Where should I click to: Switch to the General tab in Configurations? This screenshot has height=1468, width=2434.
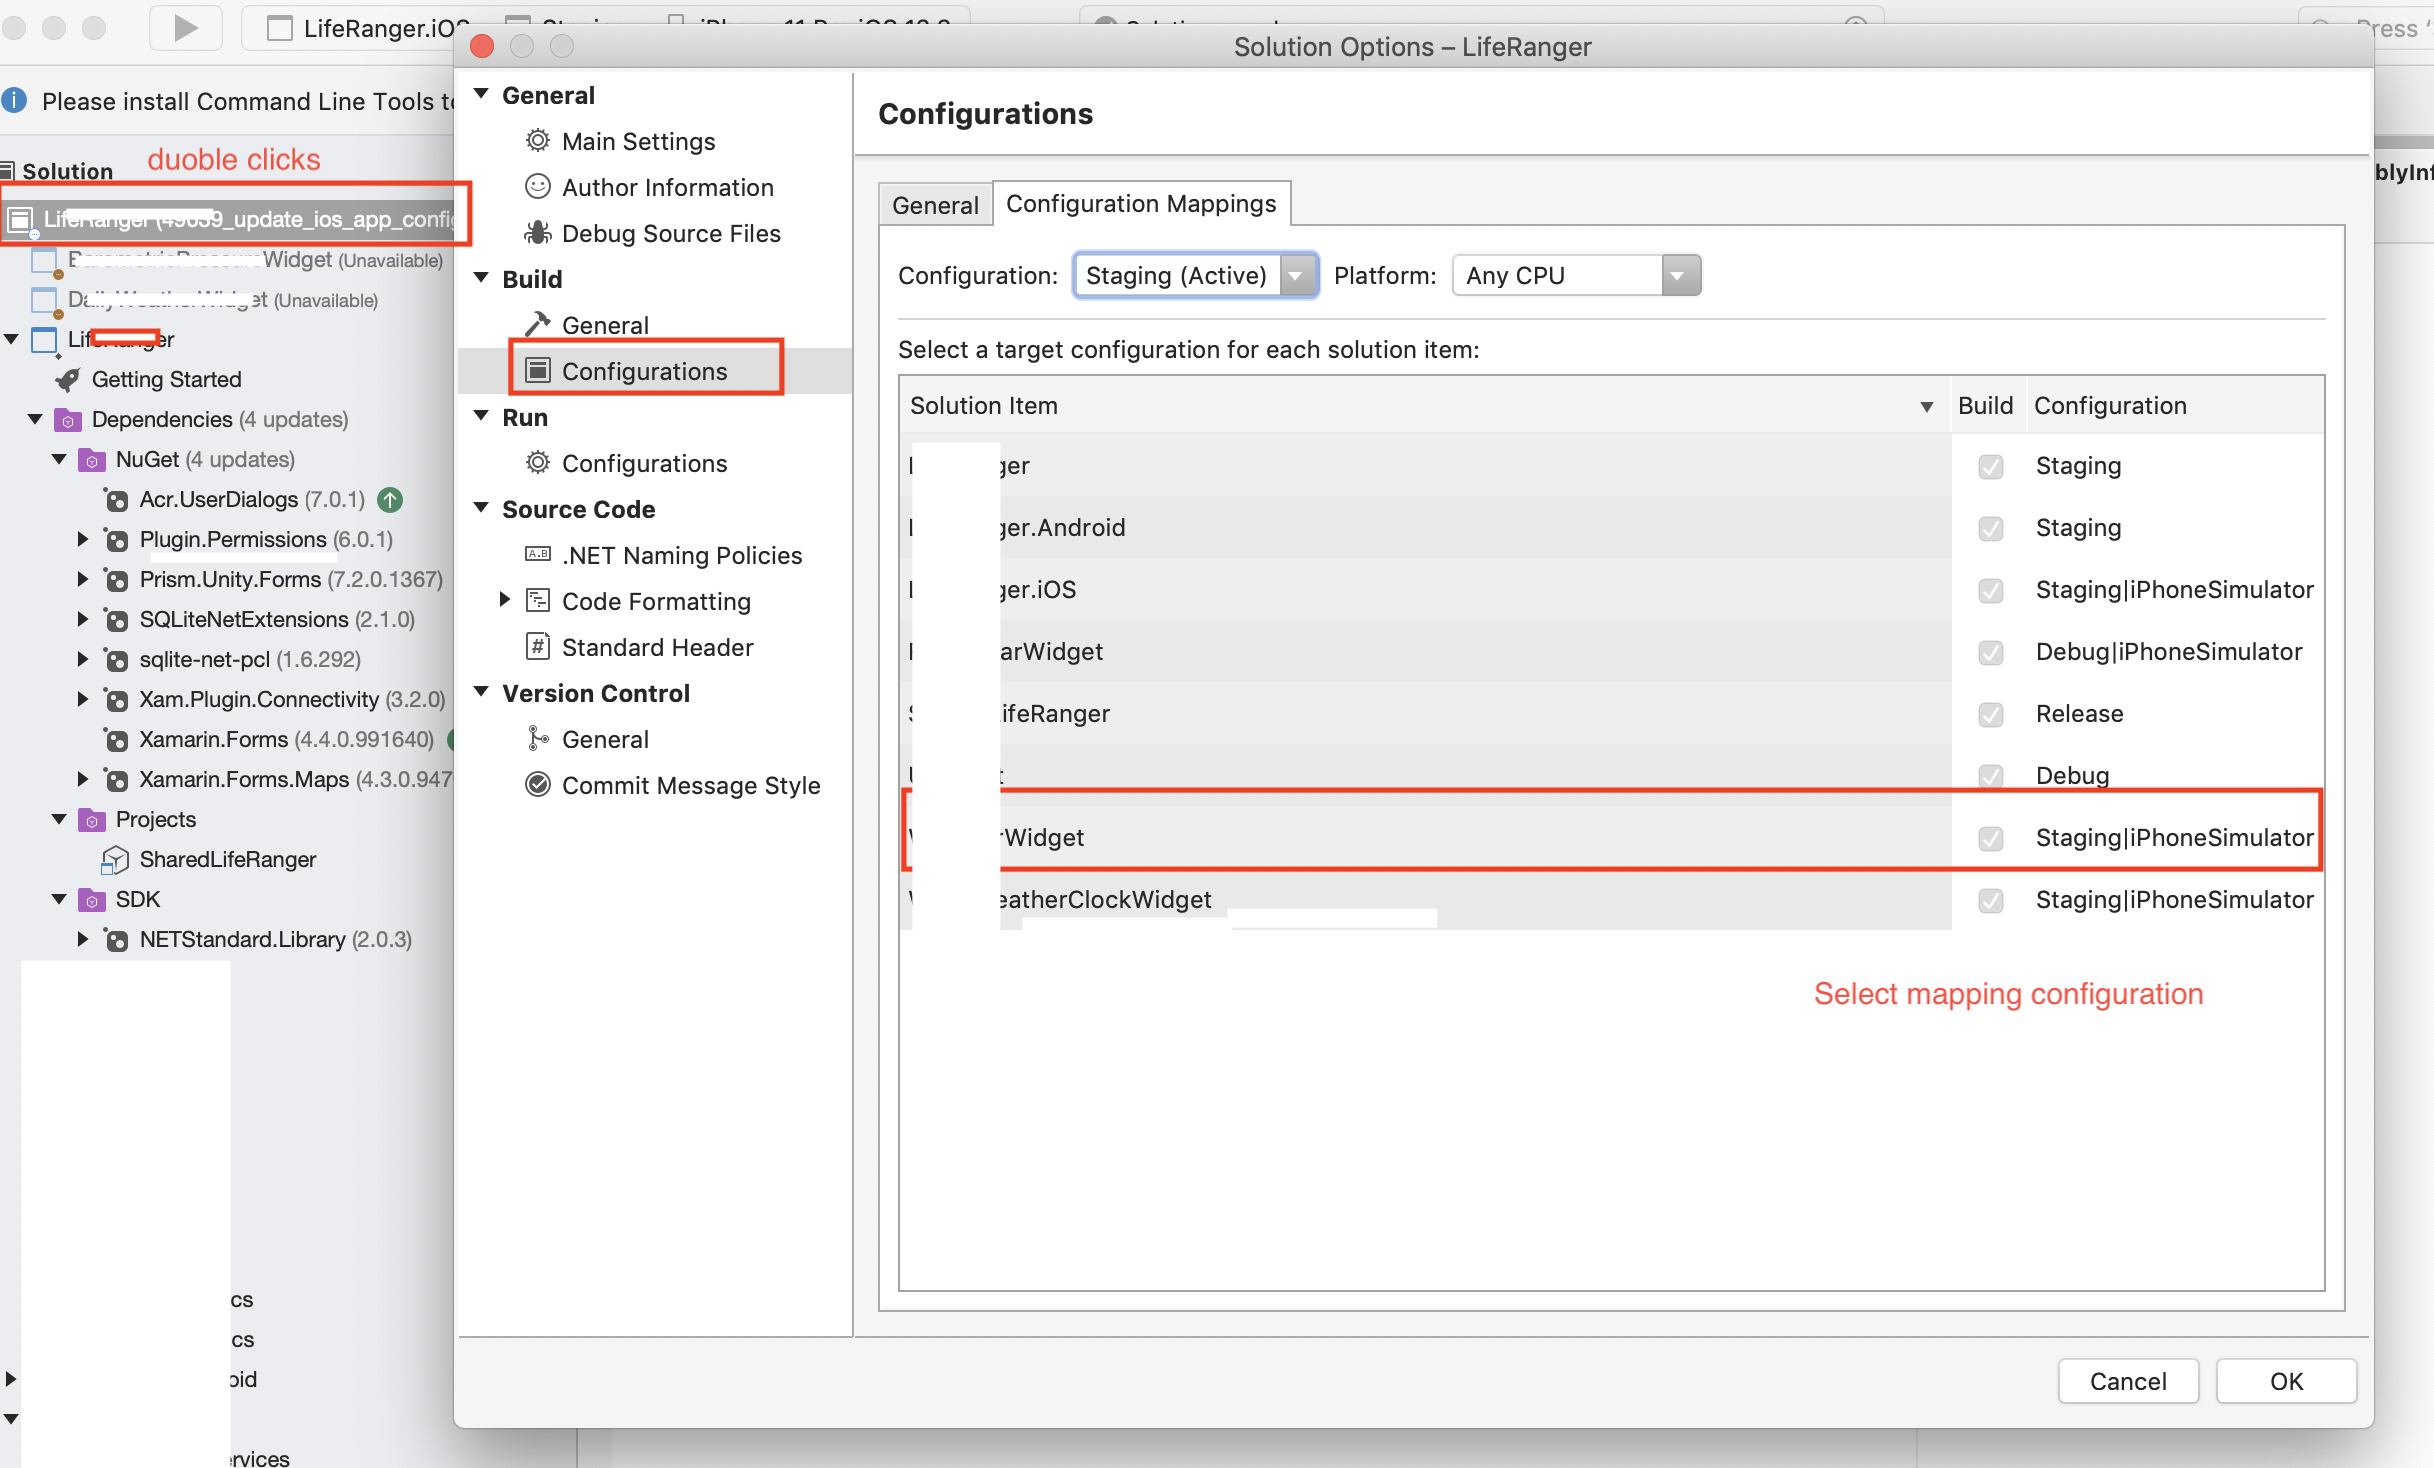[x=935, y=204]
